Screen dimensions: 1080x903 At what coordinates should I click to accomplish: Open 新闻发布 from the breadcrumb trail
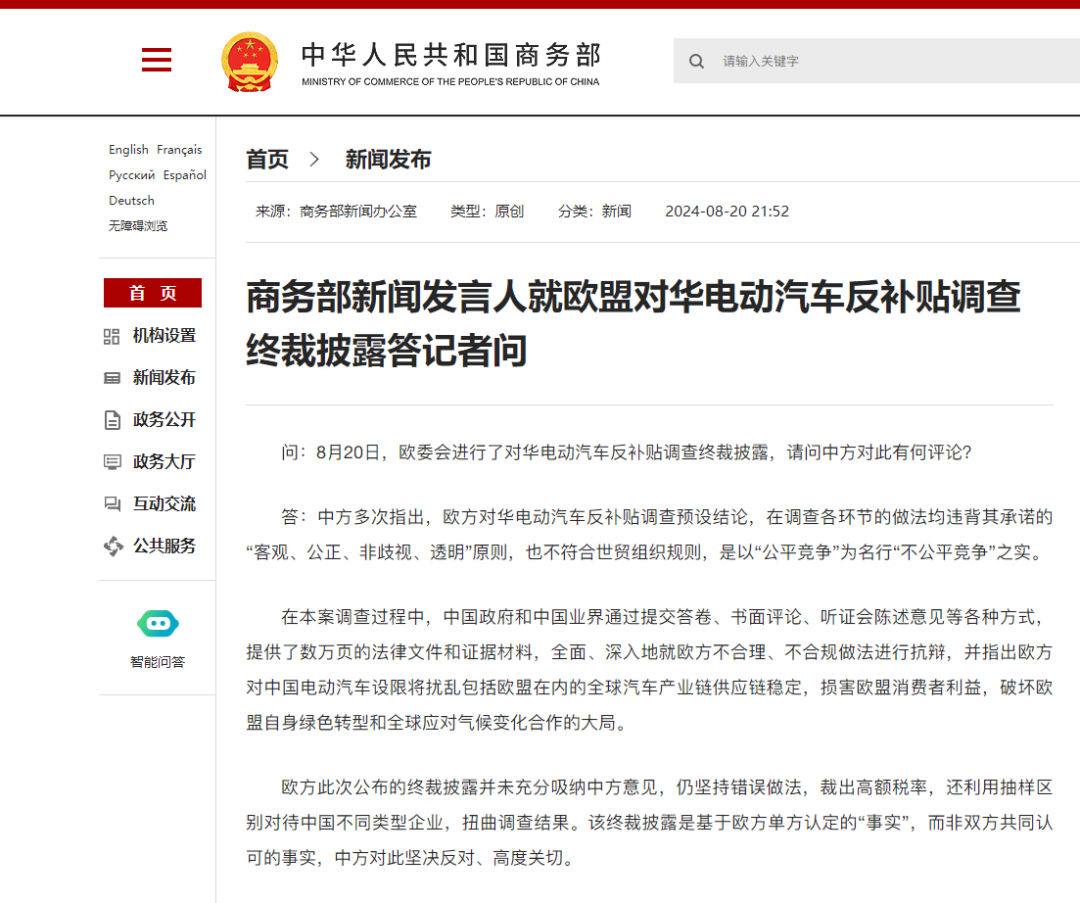[387, 159]
